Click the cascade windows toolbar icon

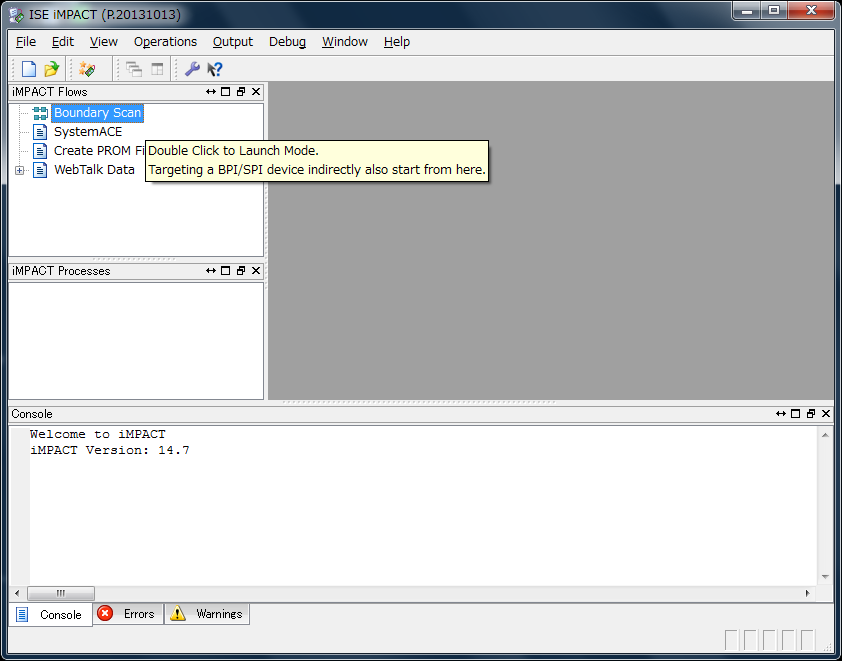pyautogui.click(x=133, y=69)
